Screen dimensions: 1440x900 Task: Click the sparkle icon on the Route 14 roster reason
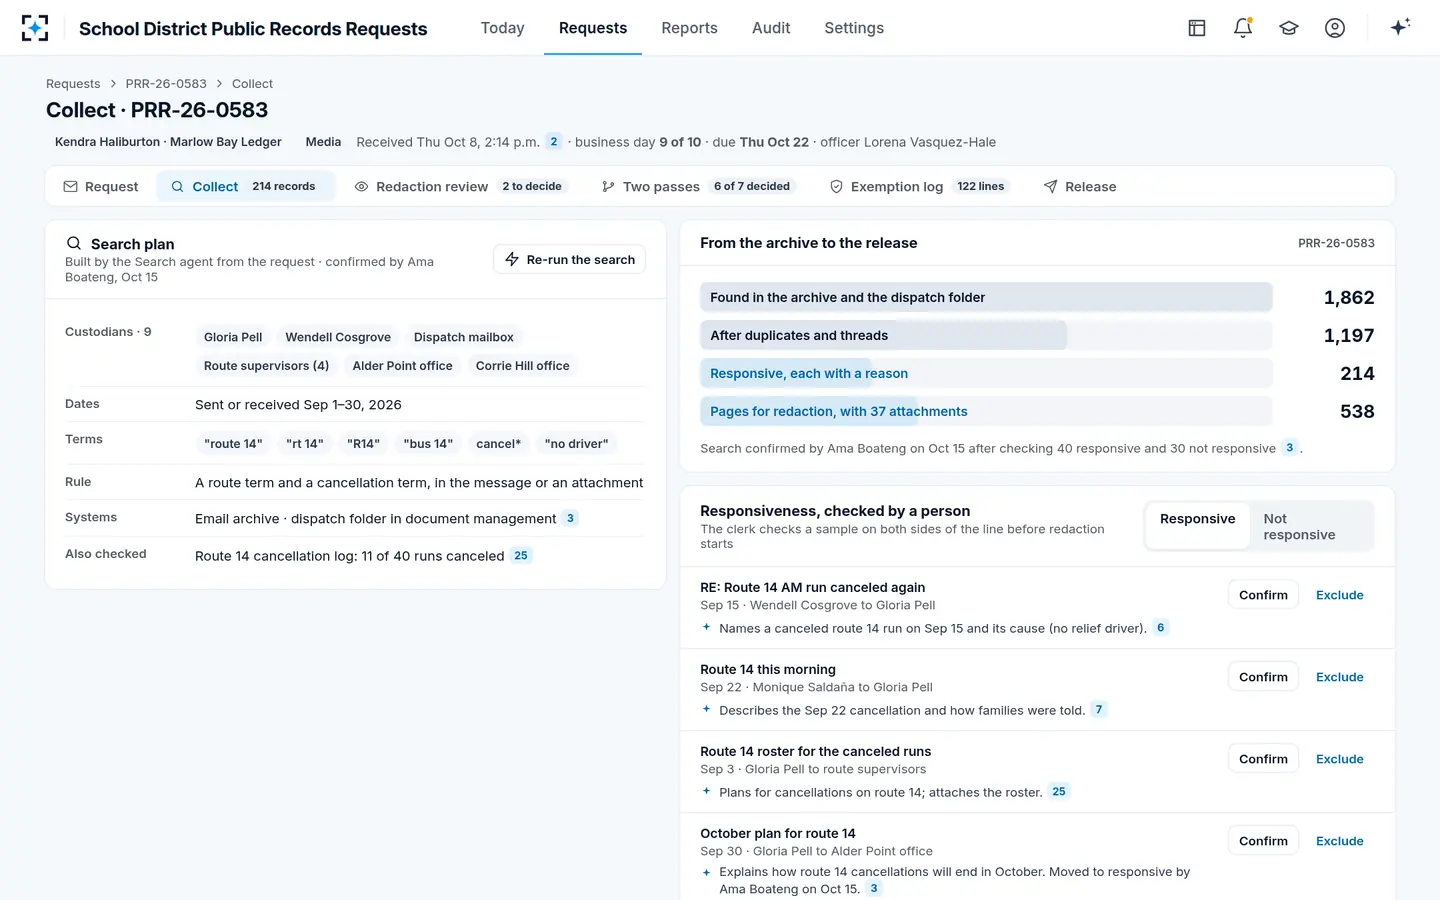[707, 791]
